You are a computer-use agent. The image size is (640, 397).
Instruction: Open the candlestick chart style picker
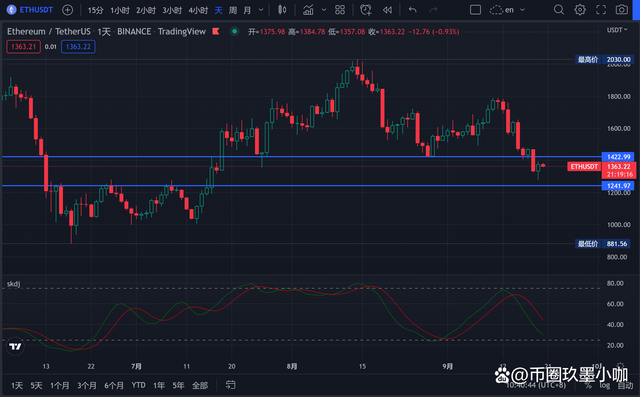click(x=282, y=10)
